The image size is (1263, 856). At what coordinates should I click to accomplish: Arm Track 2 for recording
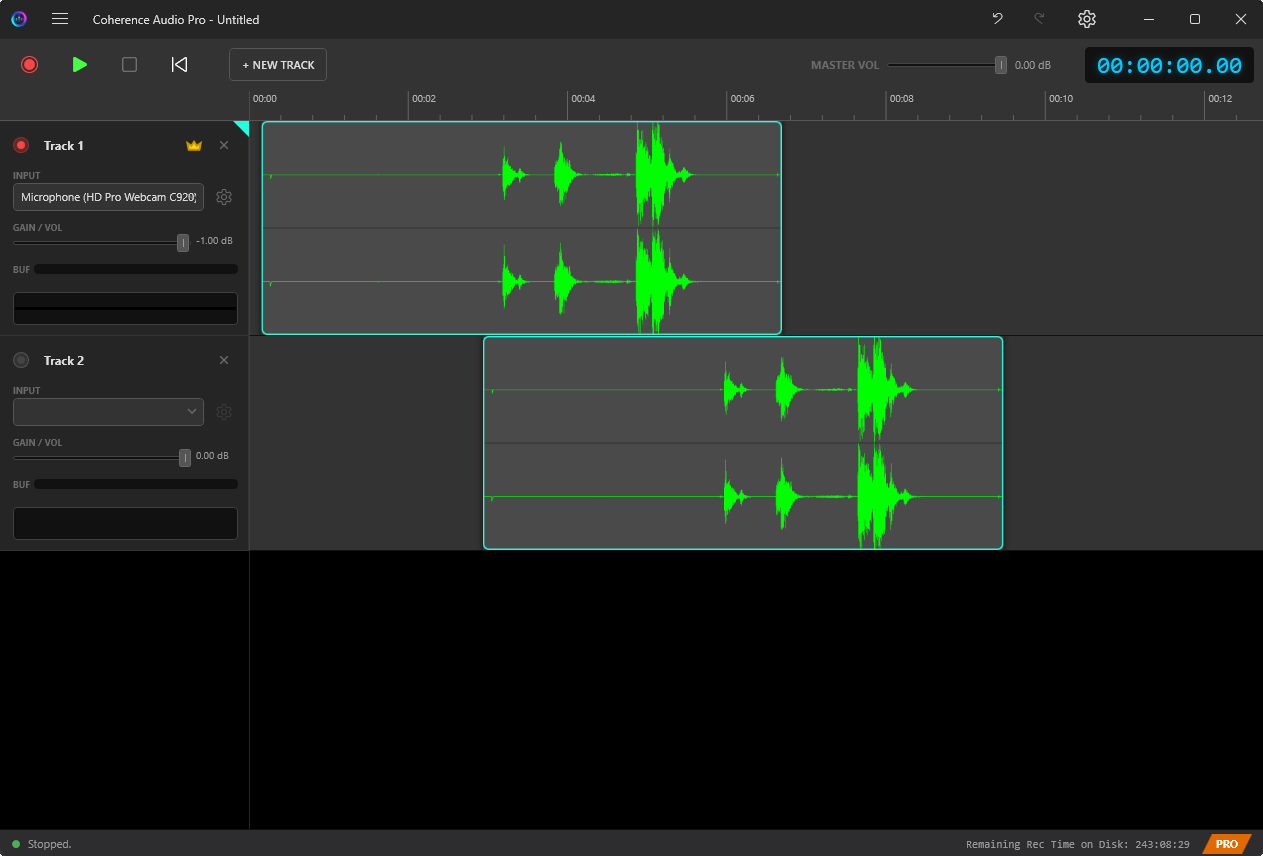point(21,361)
